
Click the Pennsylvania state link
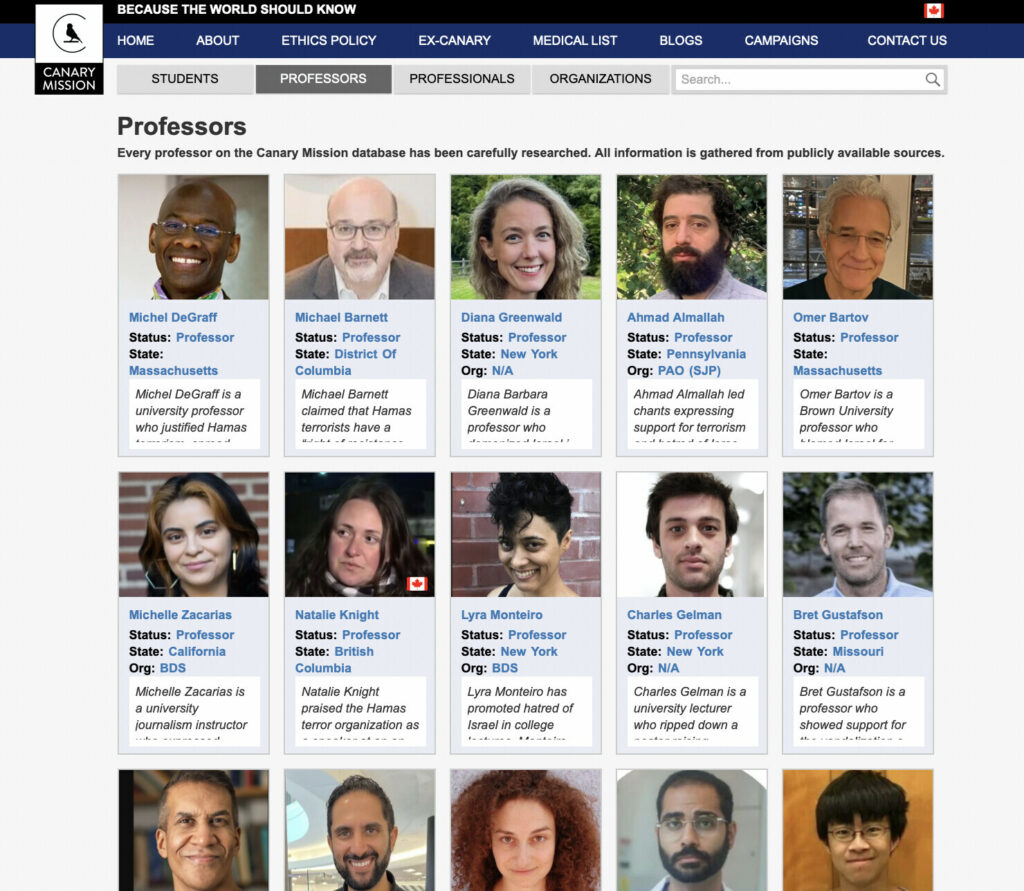(x=706, y=354)
